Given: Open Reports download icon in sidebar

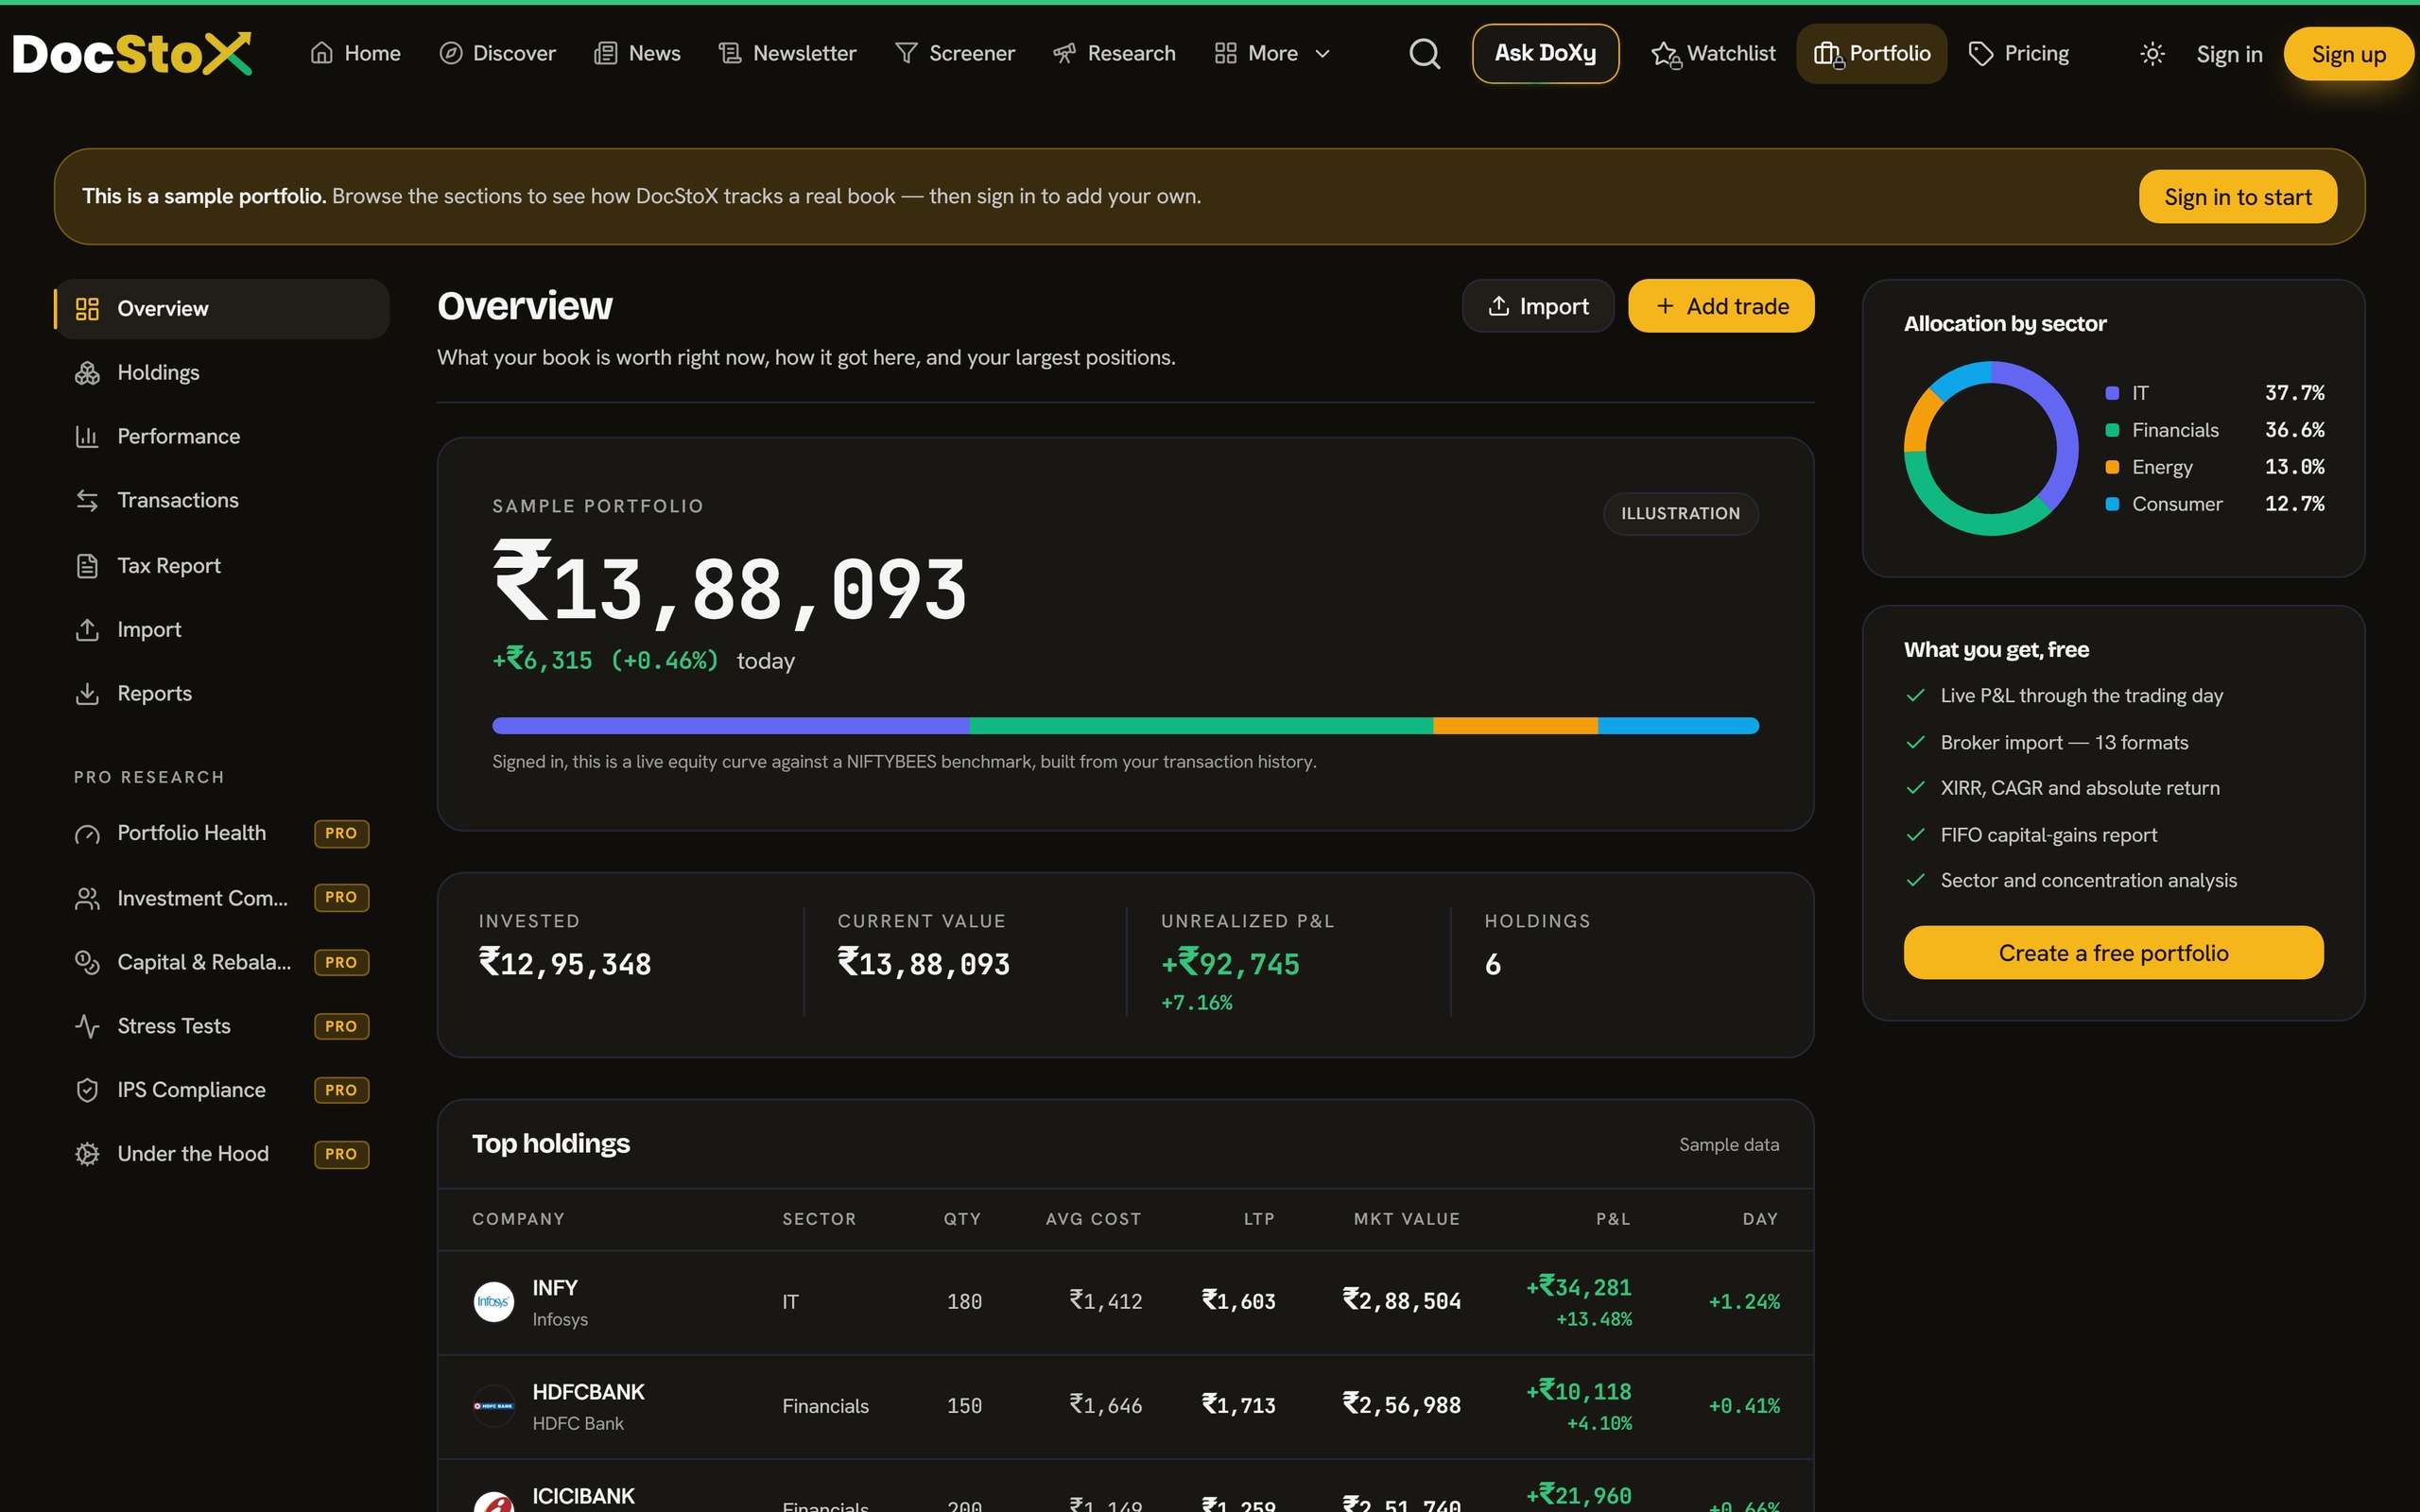Looking at the screenshot, I should [87, 694].
